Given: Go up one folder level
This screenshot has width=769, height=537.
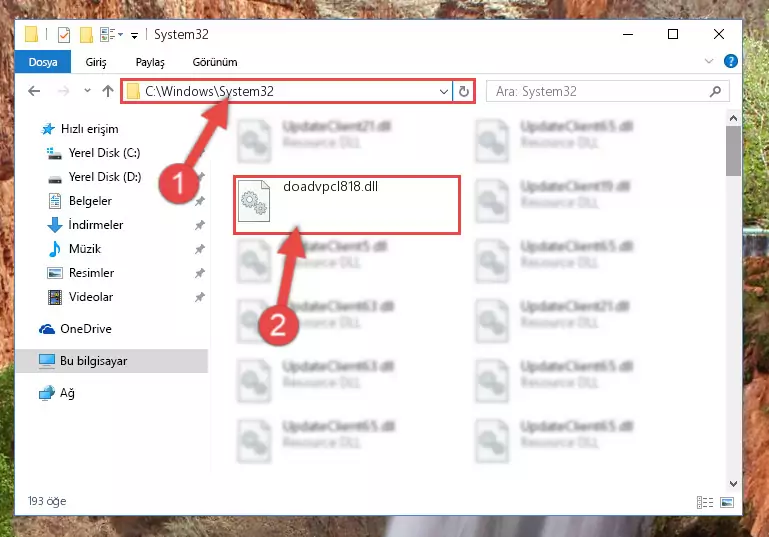Looking at the screenshot, I should (x=108, y=91).
